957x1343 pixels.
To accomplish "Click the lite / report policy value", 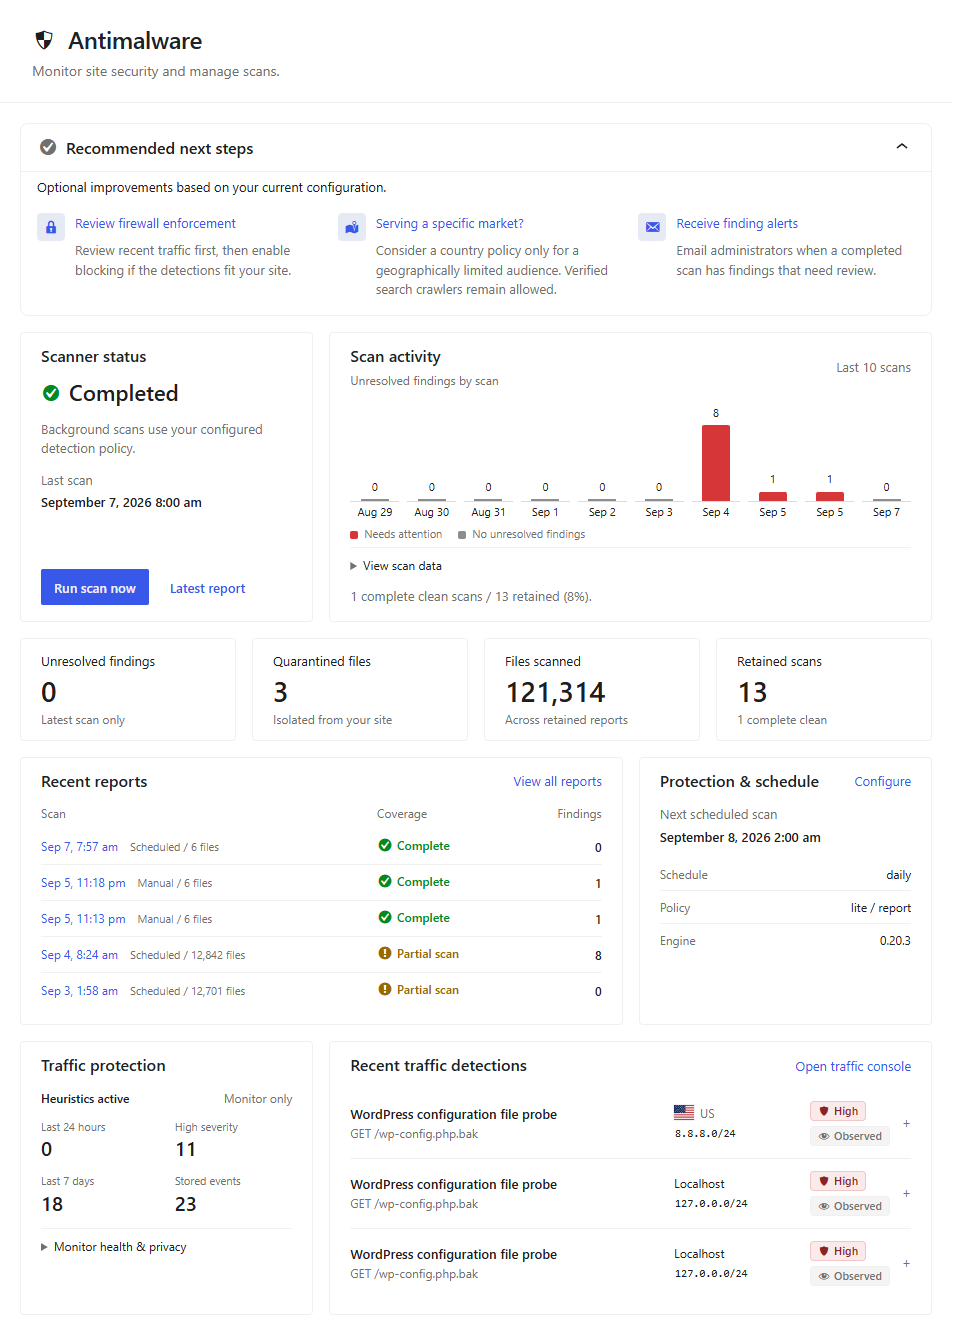I will point(881,908).
